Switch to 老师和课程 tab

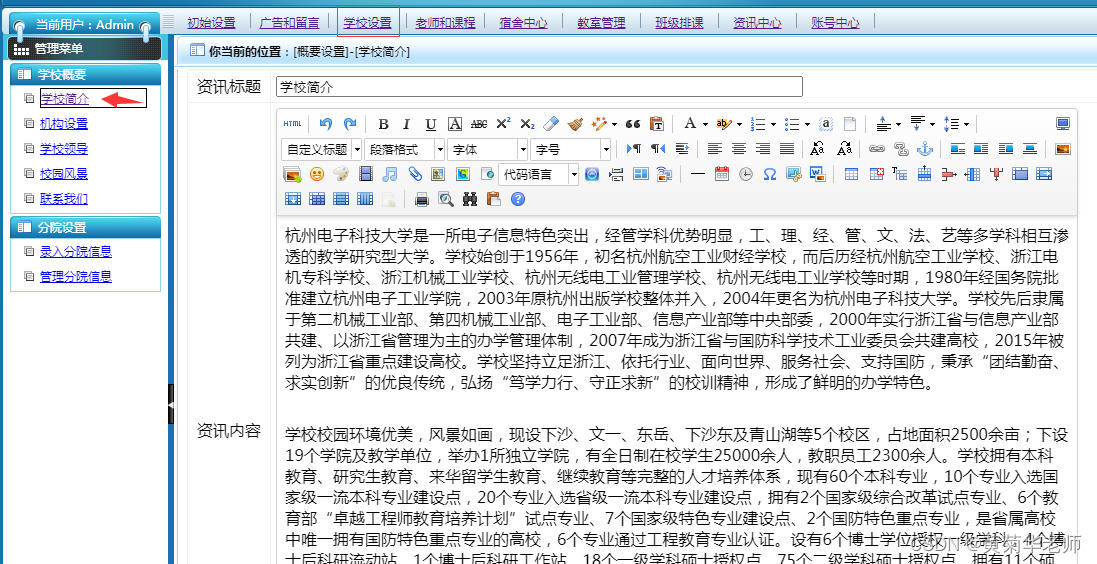(445, 23)
